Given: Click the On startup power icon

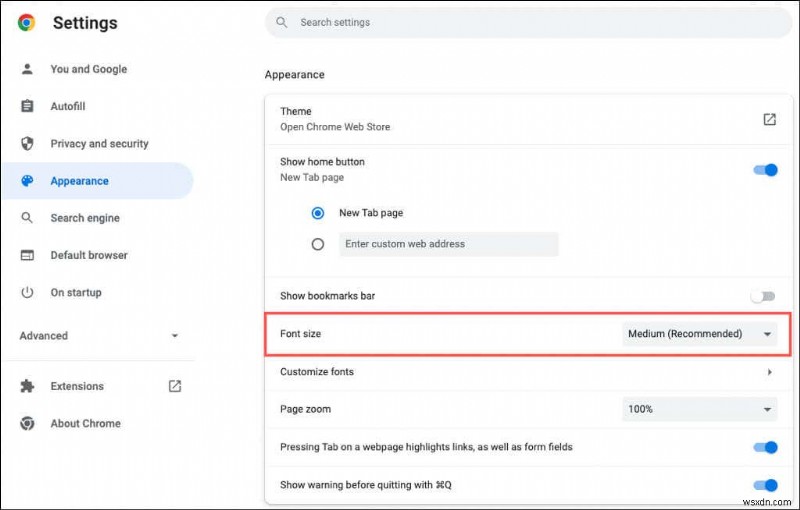Looking at the screenshot, I should (27, 292).
